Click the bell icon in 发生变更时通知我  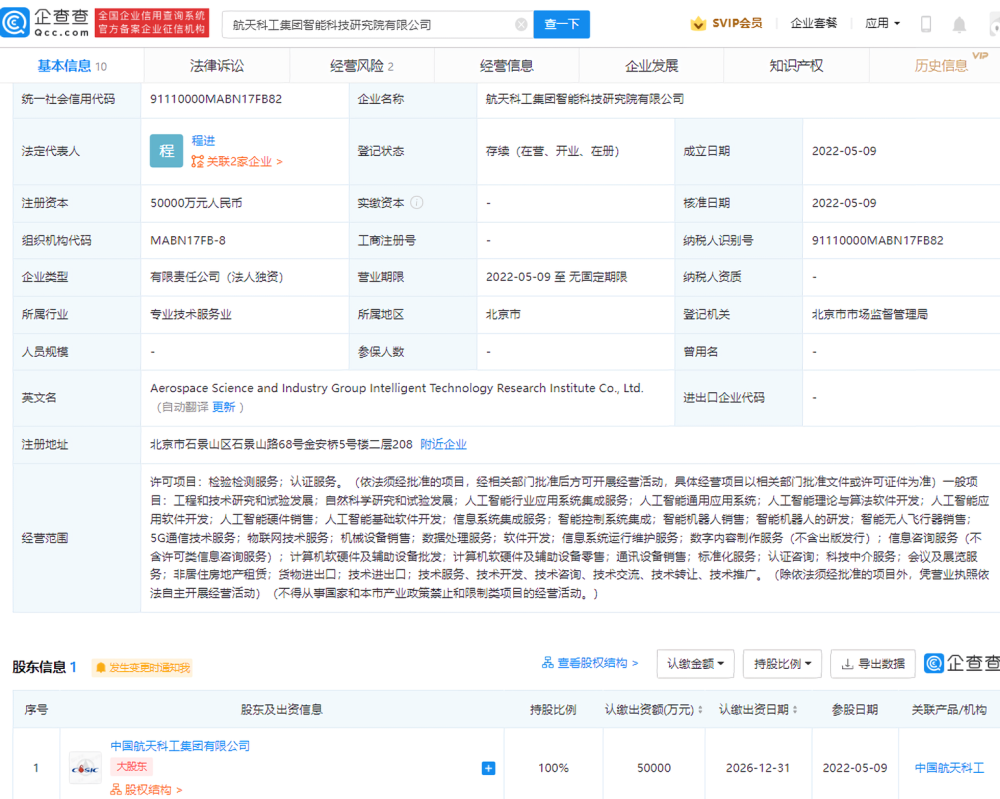tap(100, 668)
